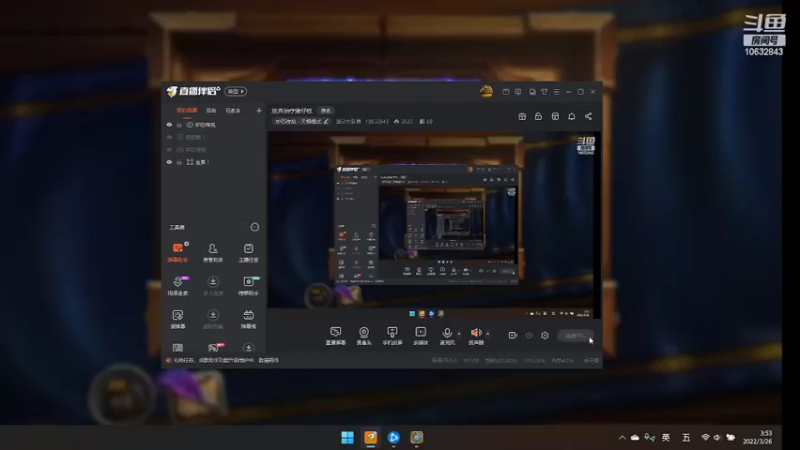800x450 pixels.
Task: Select the top 炉石传说 source row
Action: pos(213,124)
